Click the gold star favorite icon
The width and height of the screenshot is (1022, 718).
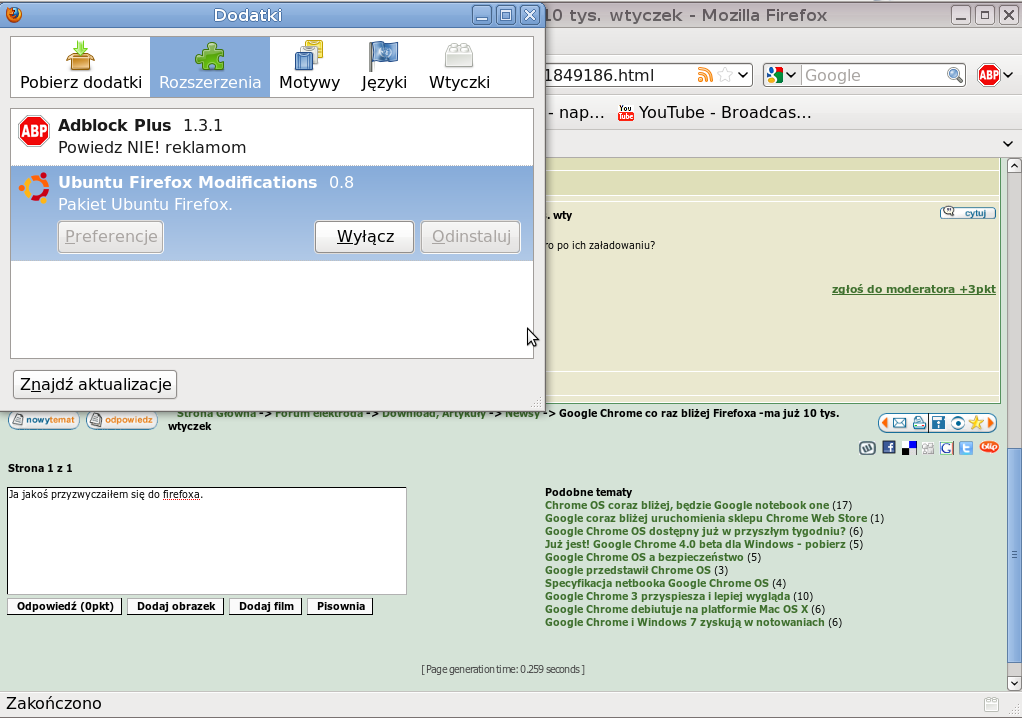pyautogui.click(x=976, y=423)
